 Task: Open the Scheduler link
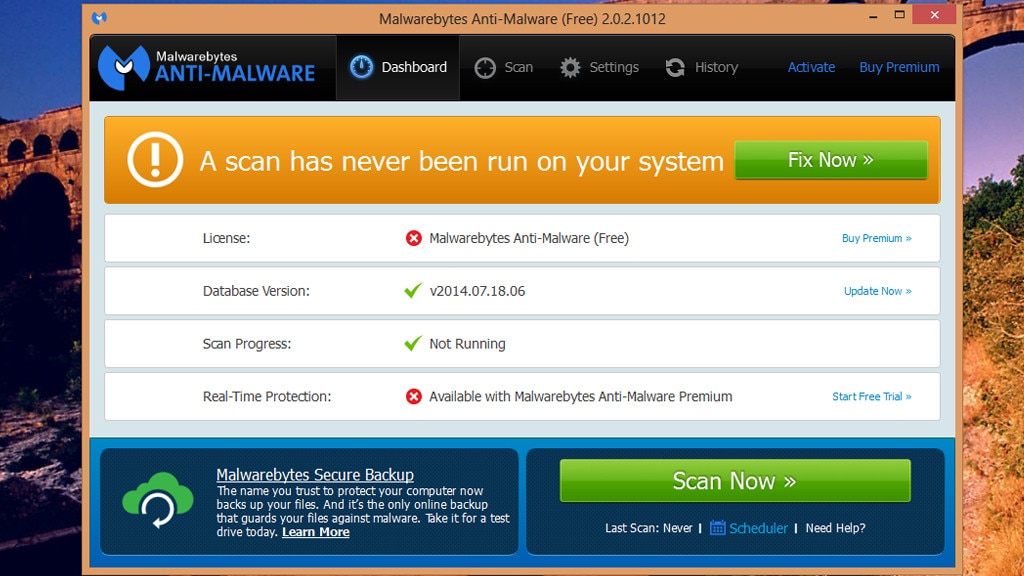coord(758,528)
